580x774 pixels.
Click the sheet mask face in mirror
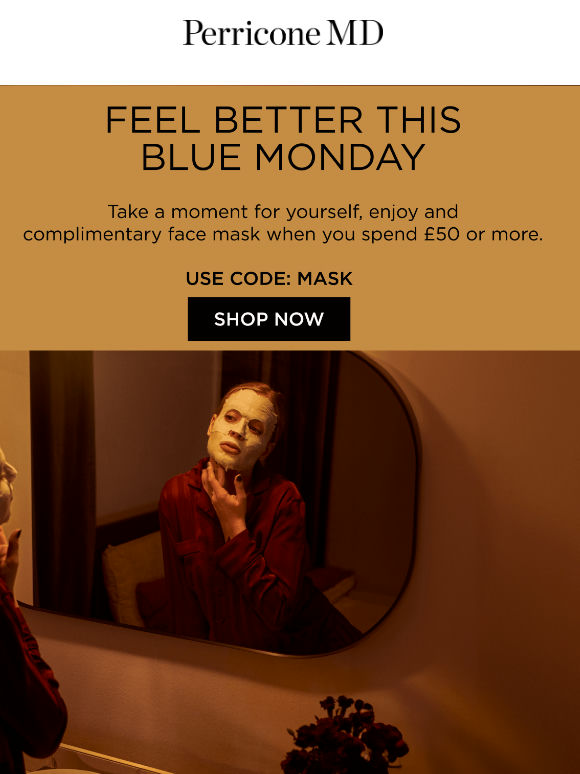tap(241, 428)
